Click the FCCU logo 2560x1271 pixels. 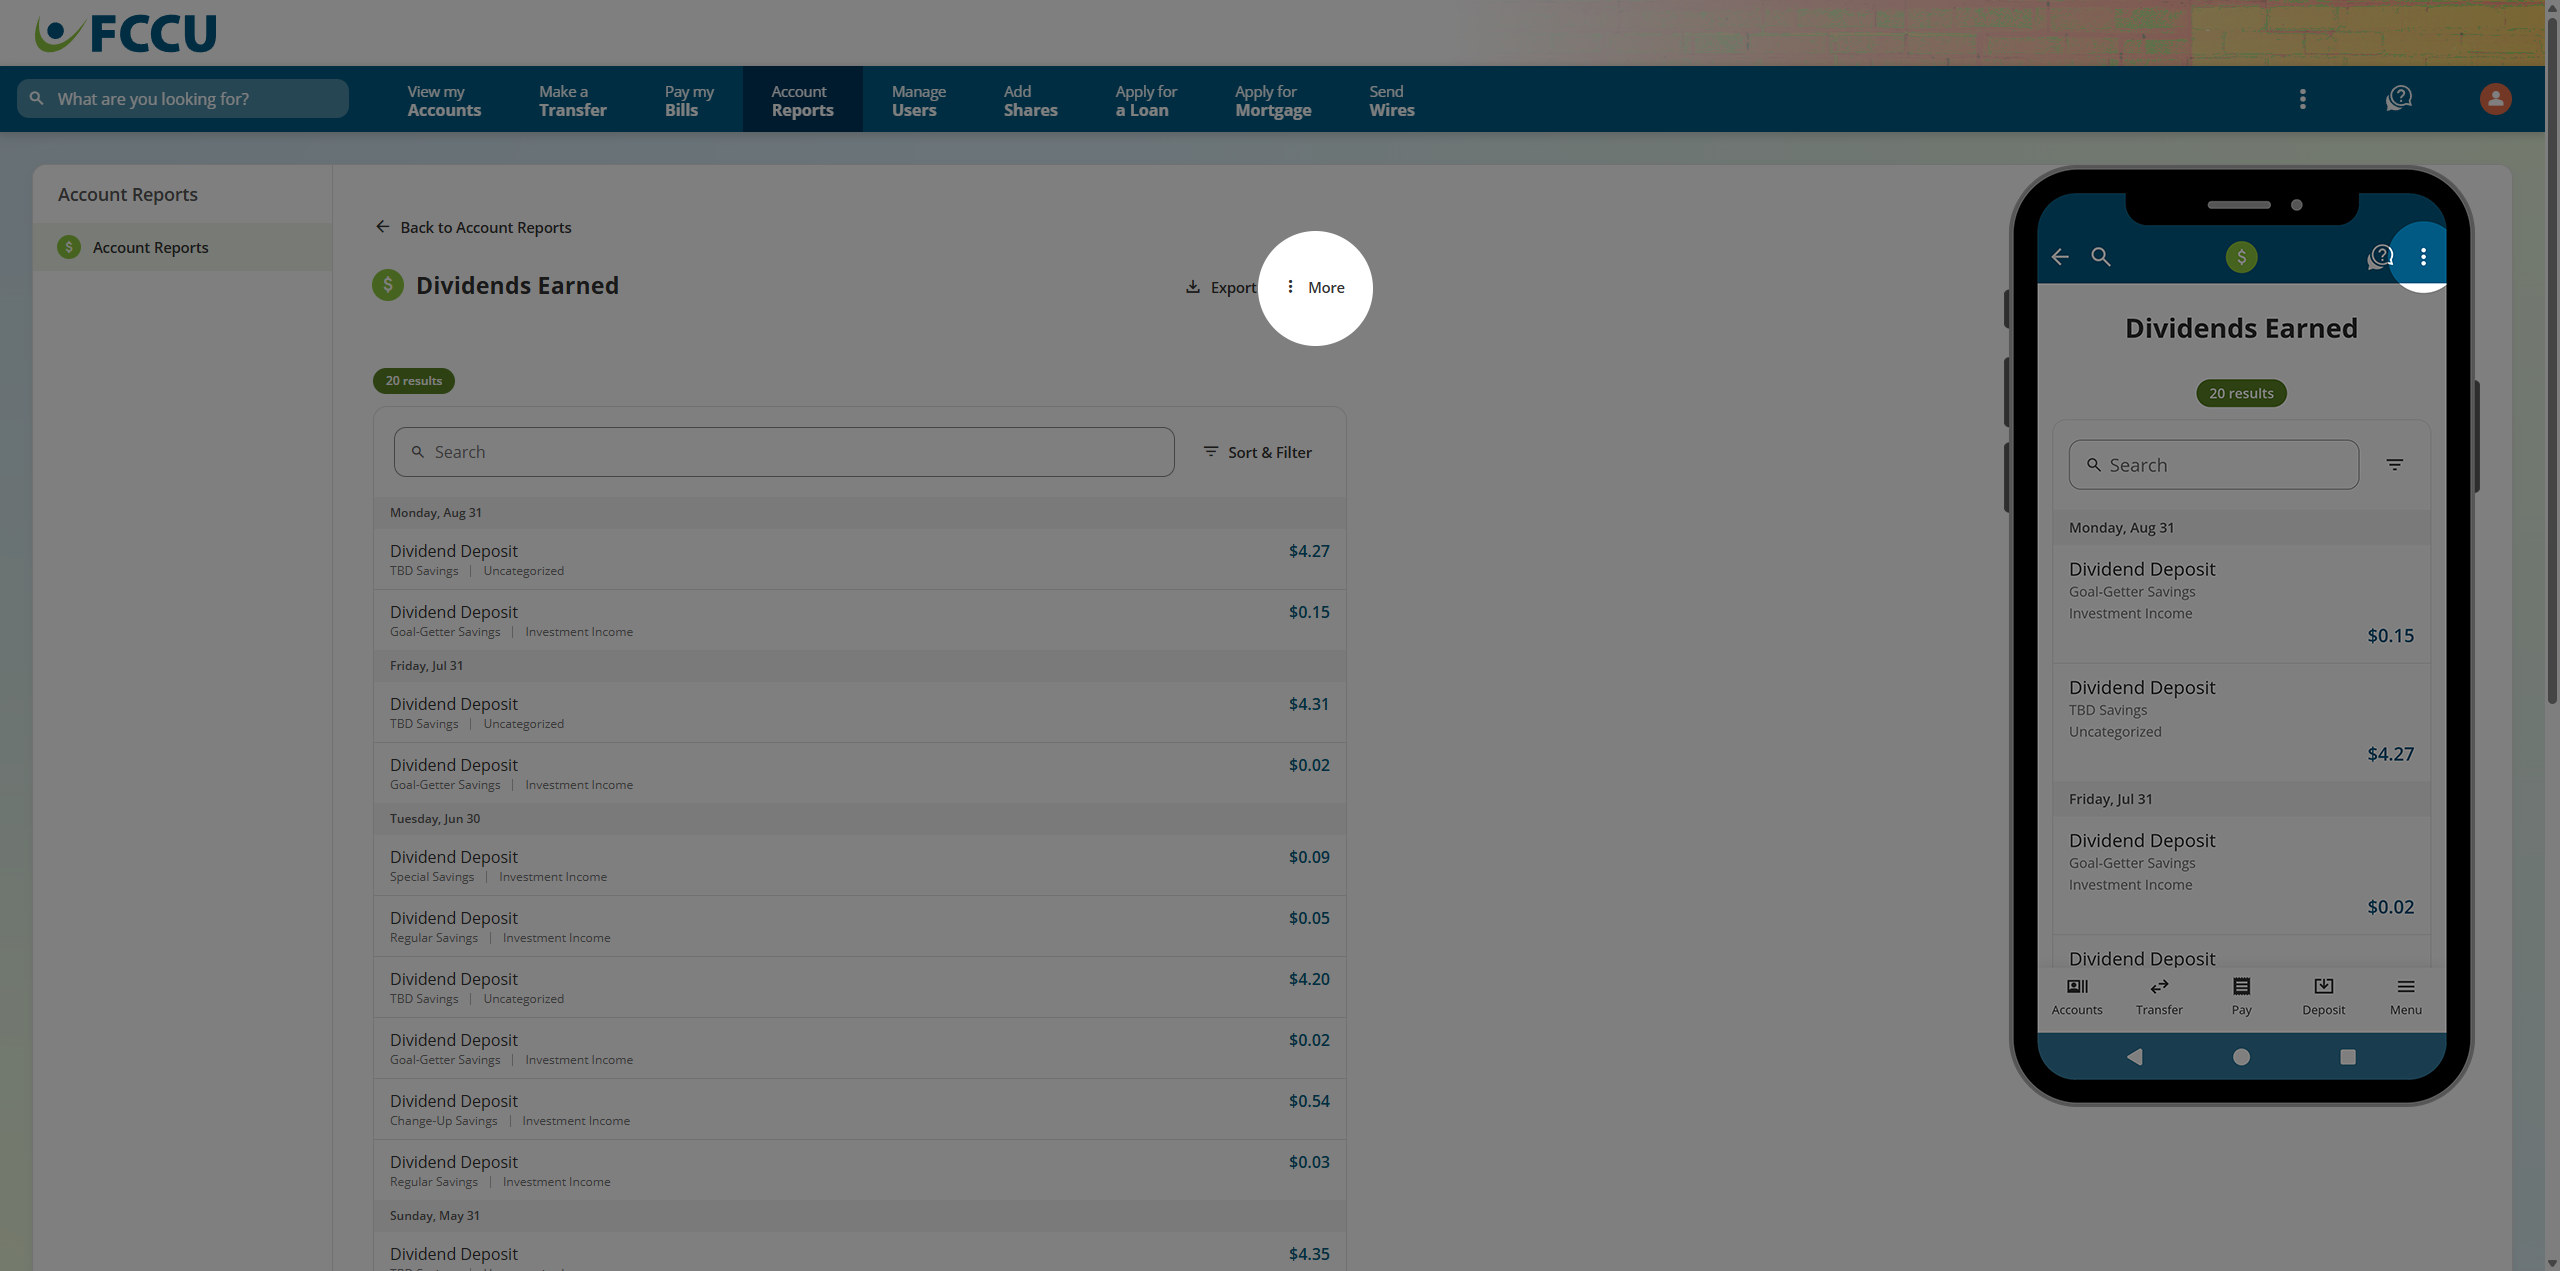point(125,33)
